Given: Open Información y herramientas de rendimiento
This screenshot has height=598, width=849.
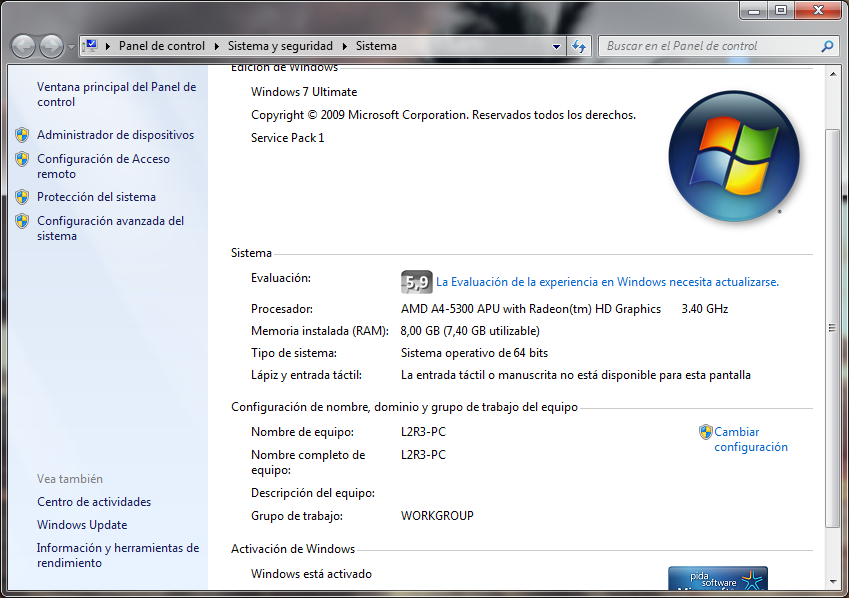Looking at the screenshot, I should coord(117,555).
